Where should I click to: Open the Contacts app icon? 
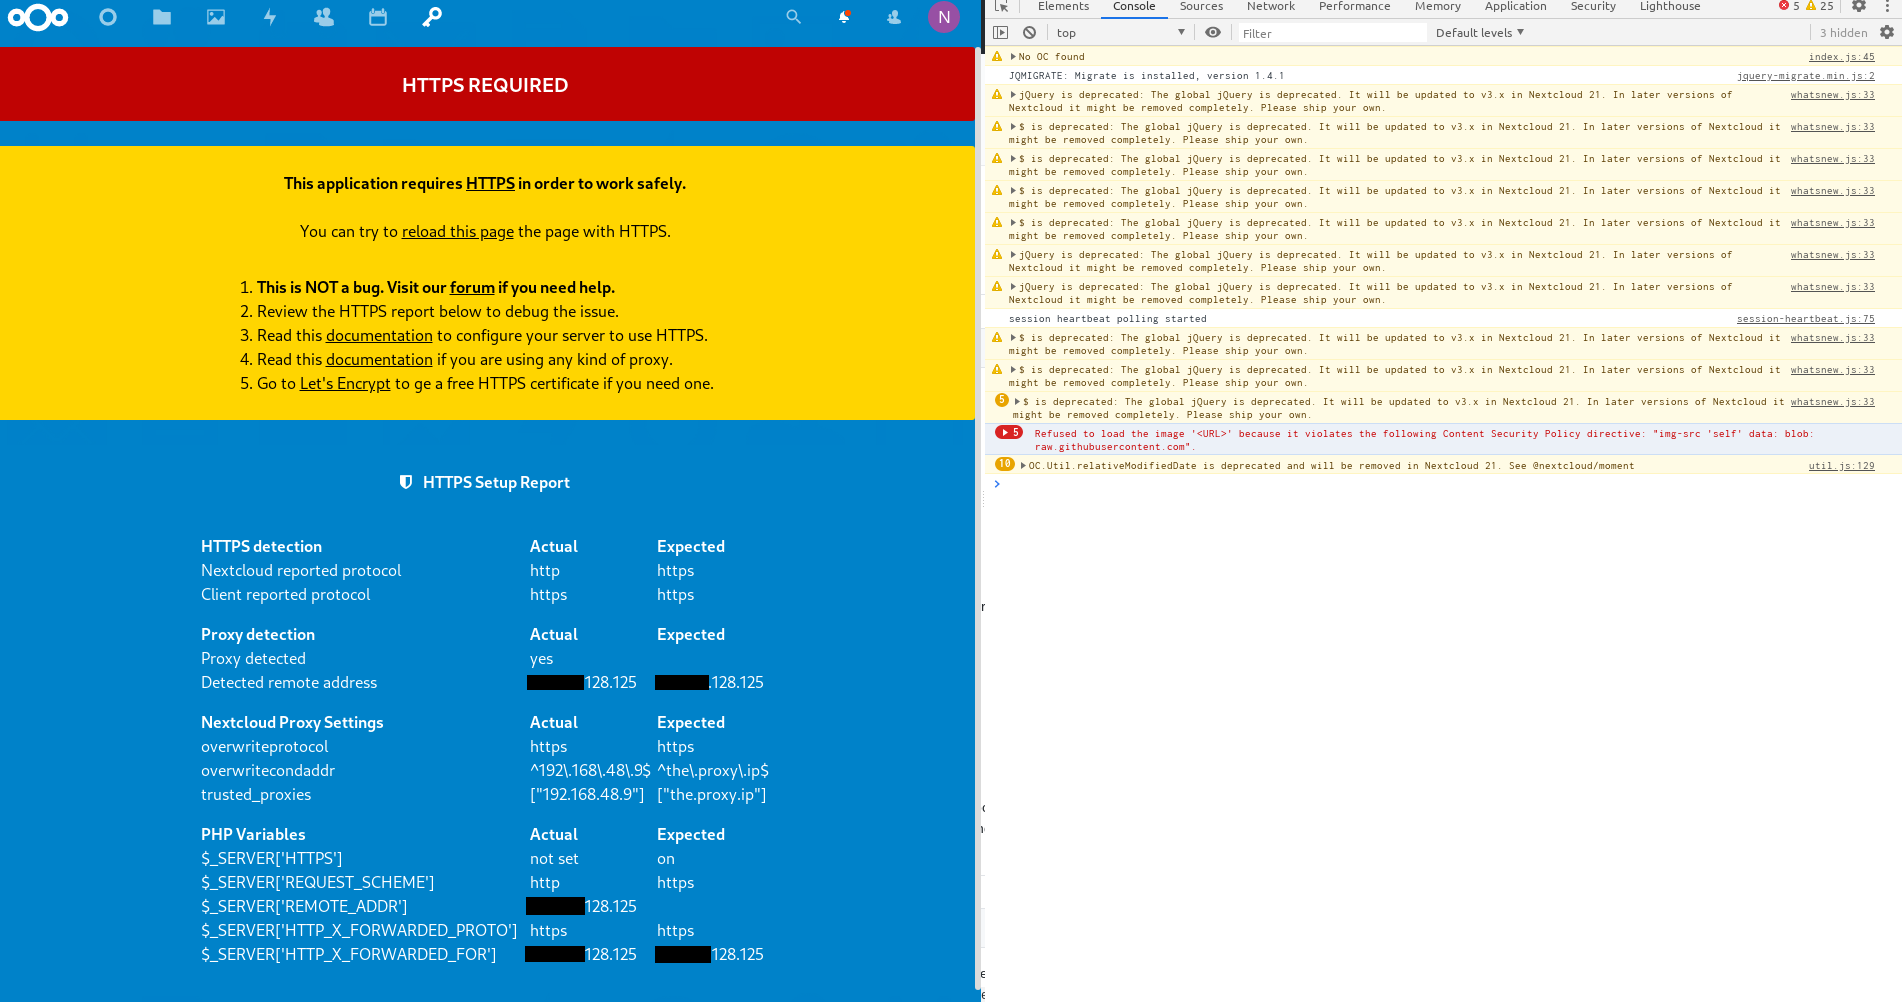tap(324, 17)
